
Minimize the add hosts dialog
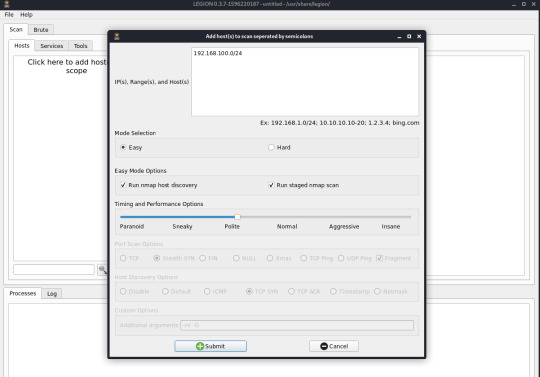pyautogui.click(x=399, y=36)
